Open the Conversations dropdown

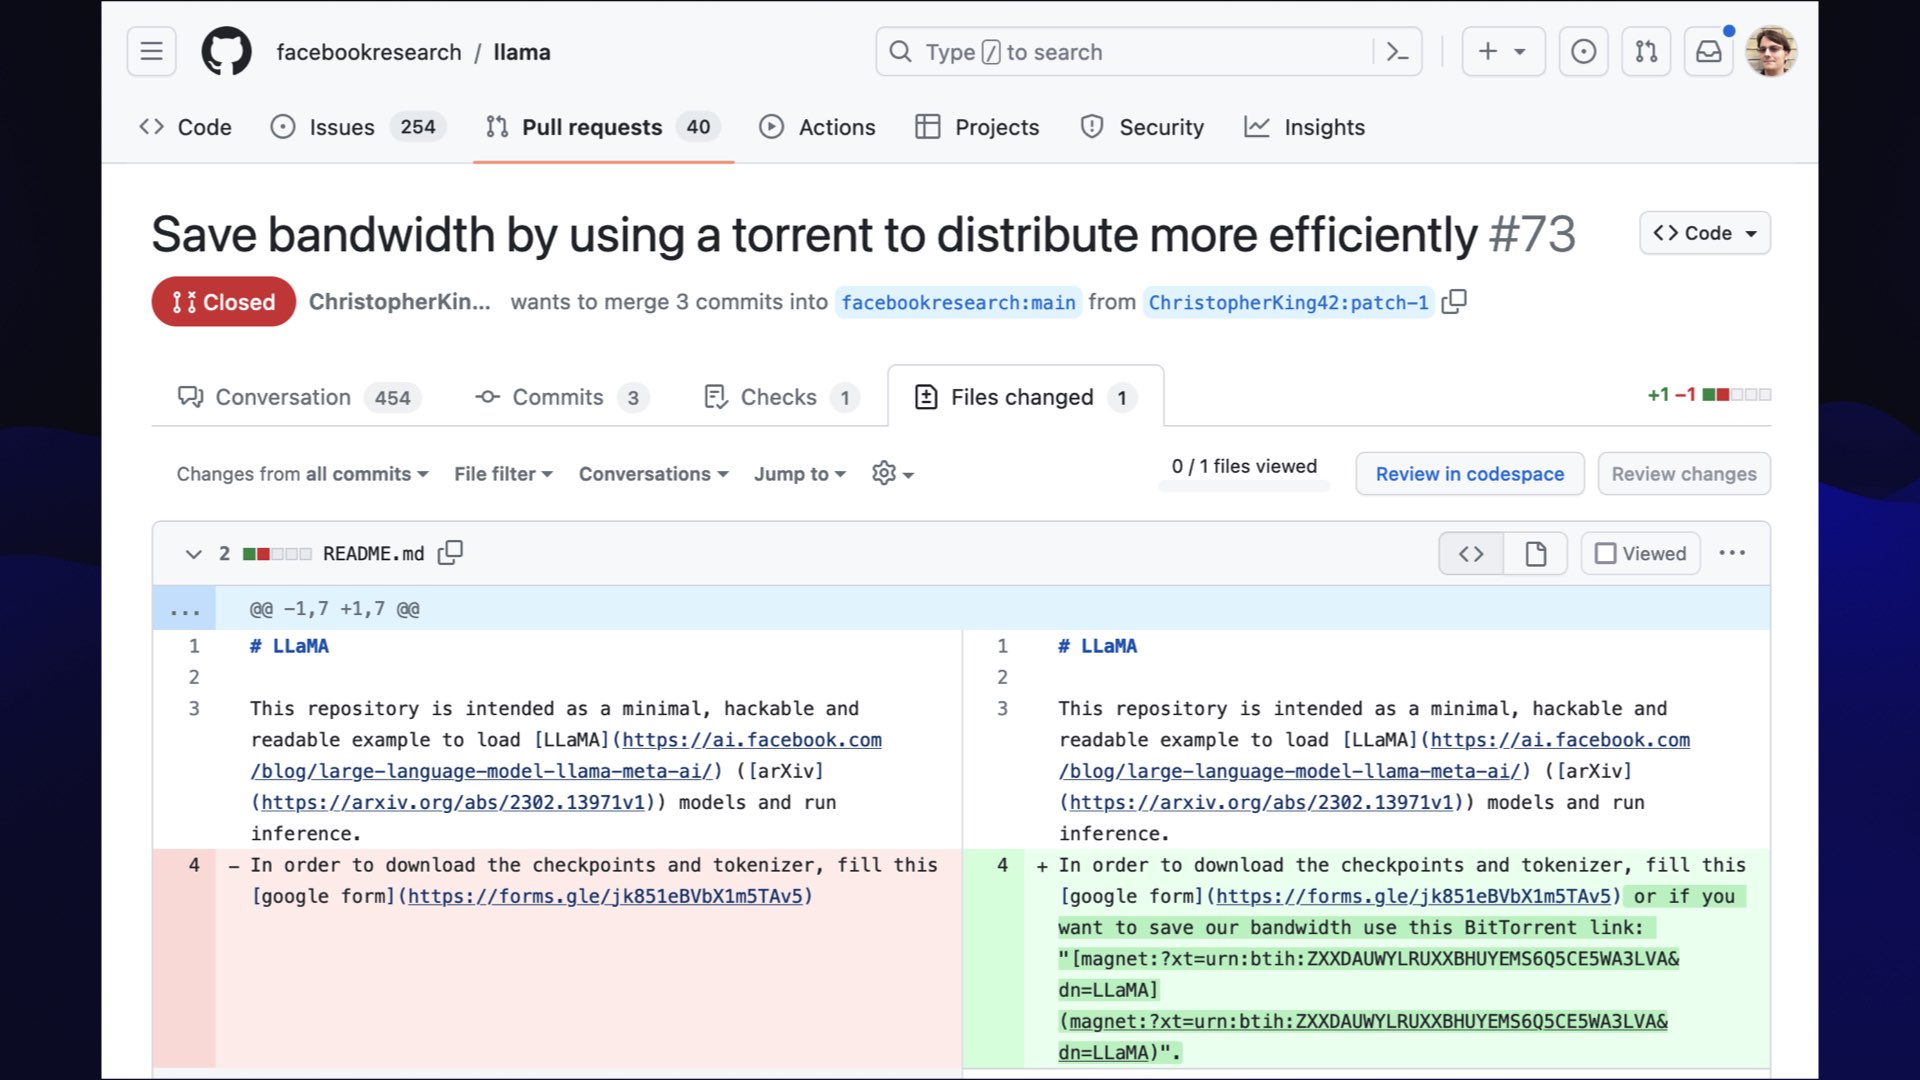[x=653, y=474]
